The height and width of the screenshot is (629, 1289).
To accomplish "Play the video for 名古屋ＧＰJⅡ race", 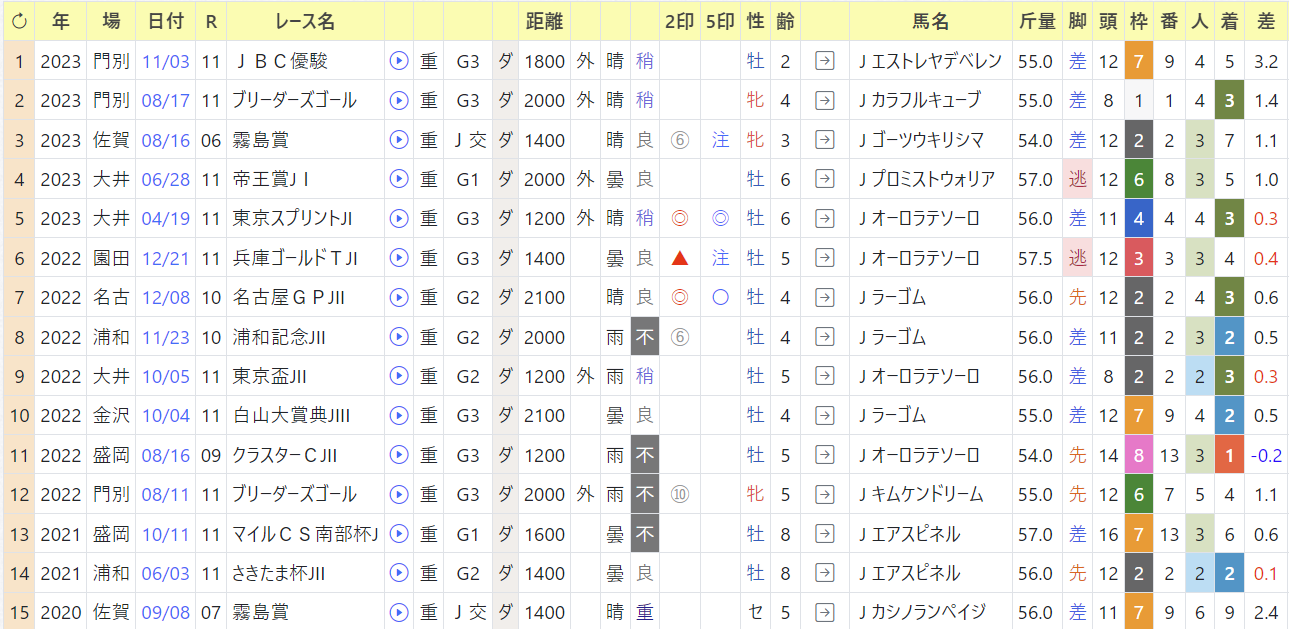I will pyautogui.click(x=399, y=297).
